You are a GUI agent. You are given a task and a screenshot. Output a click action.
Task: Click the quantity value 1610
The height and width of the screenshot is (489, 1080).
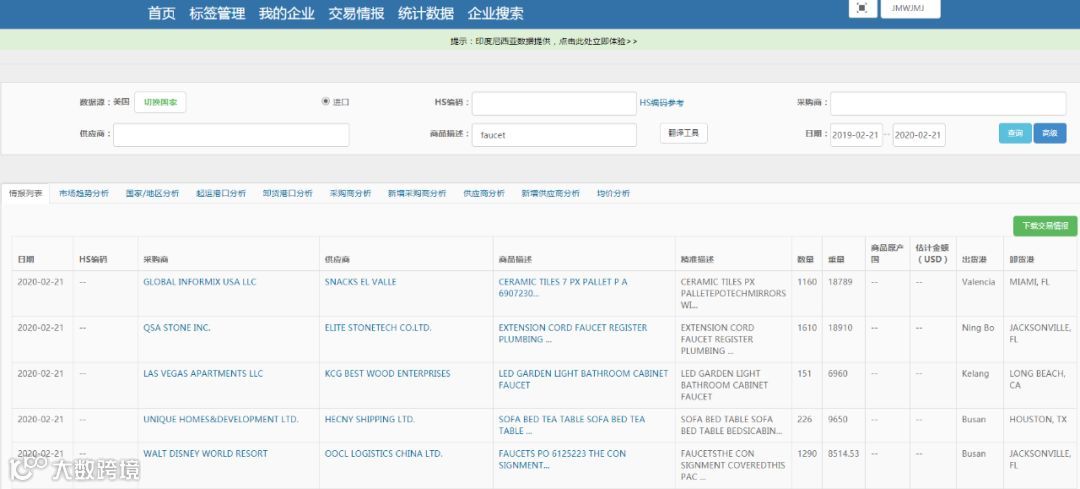(807, 328)
